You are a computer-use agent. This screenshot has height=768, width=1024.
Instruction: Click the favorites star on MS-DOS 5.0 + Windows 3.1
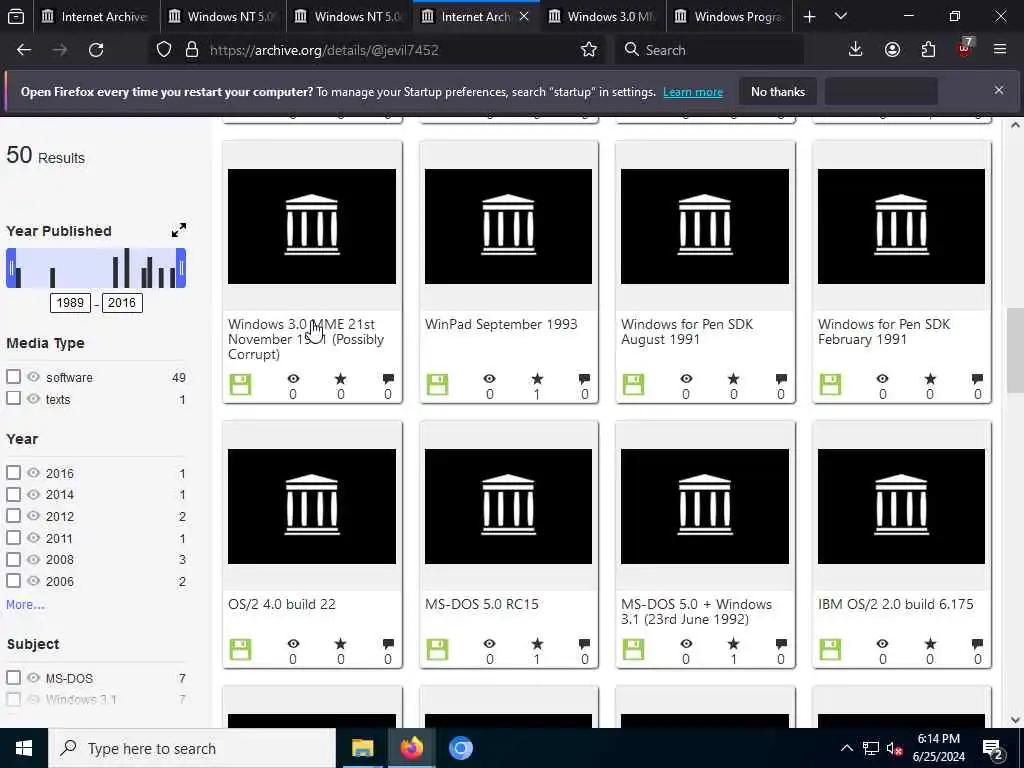click(x=733, y=644)
